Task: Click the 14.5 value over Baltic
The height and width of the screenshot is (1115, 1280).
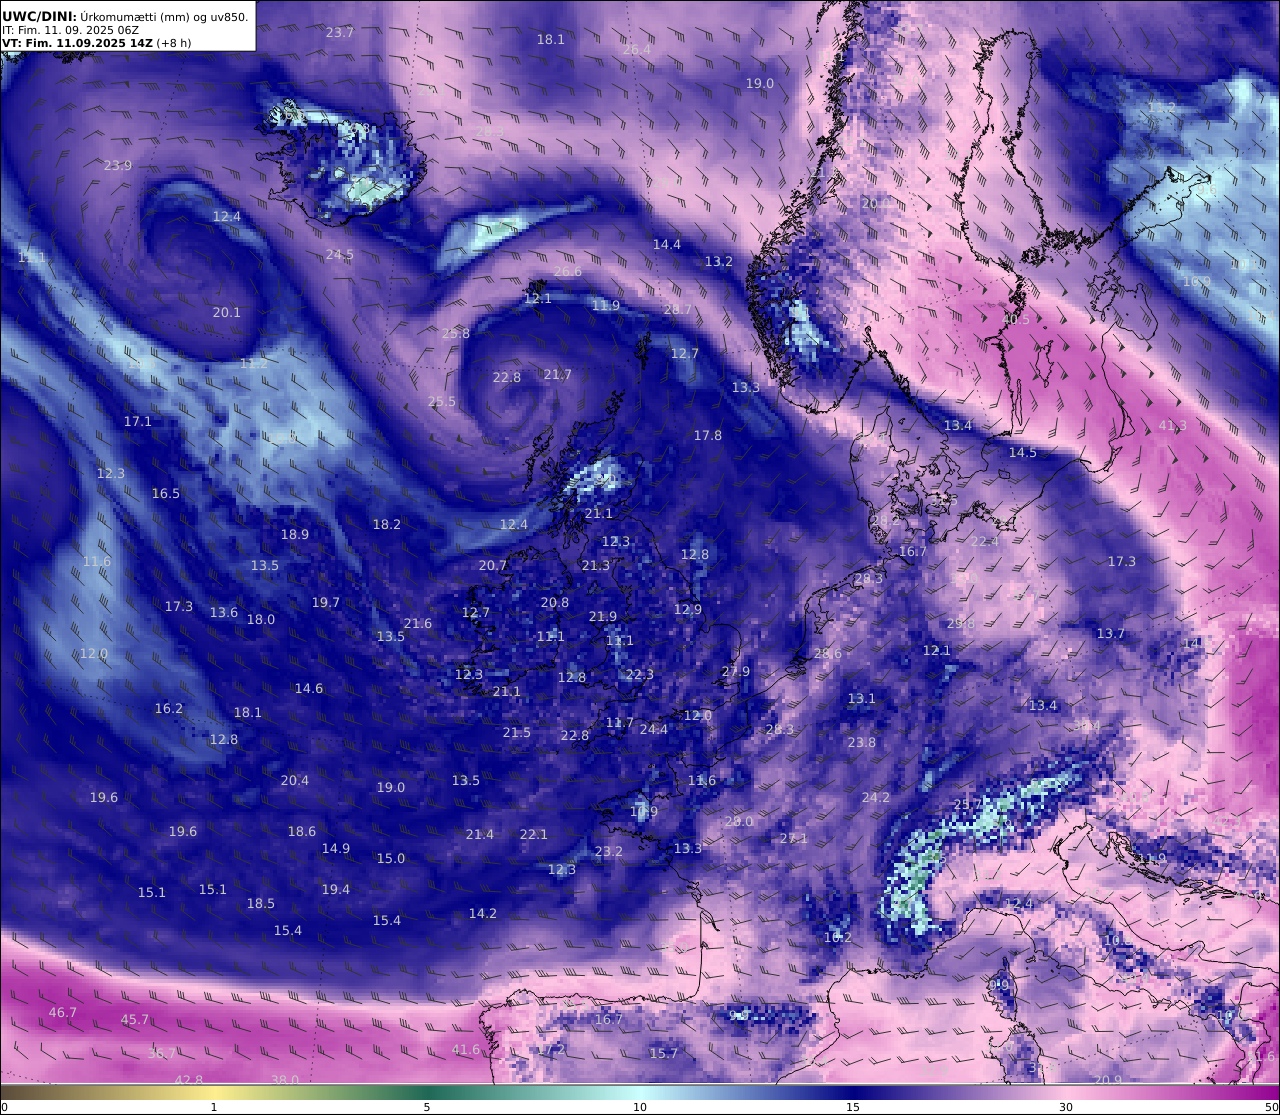Action: (x=1023, y=452)
